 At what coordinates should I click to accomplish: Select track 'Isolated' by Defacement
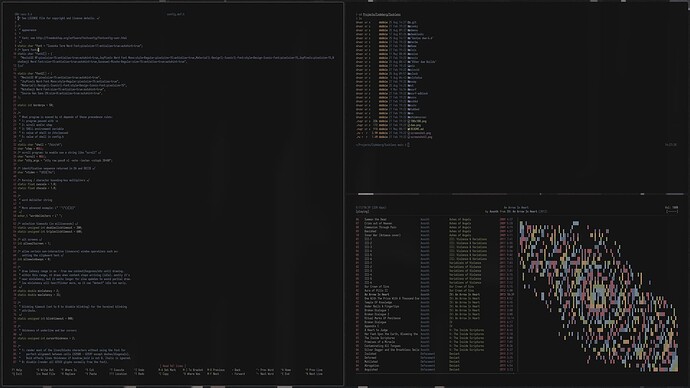[371, 354]
